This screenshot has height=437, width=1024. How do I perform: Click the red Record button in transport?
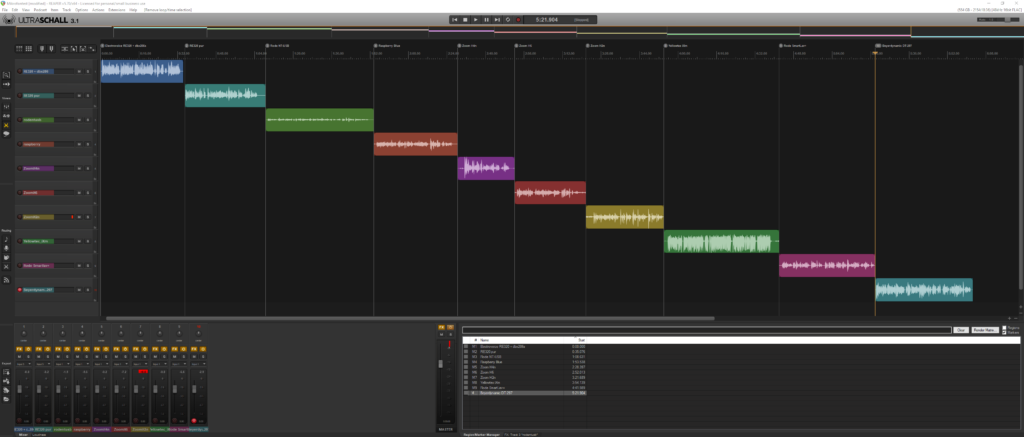(519, 20)
